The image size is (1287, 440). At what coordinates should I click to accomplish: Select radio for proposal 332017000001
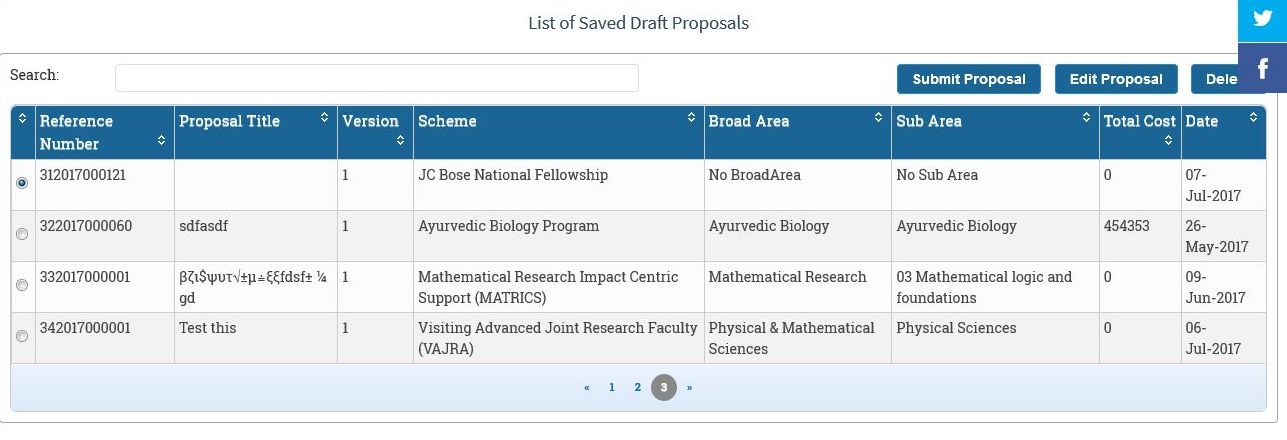click(22, 285)
